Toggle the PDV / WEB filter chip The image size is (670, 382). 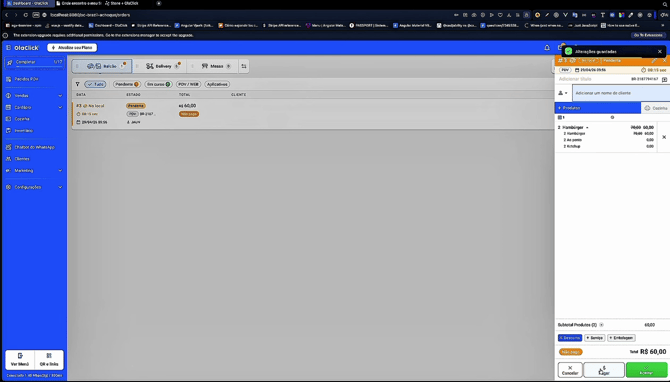point(188,84)
